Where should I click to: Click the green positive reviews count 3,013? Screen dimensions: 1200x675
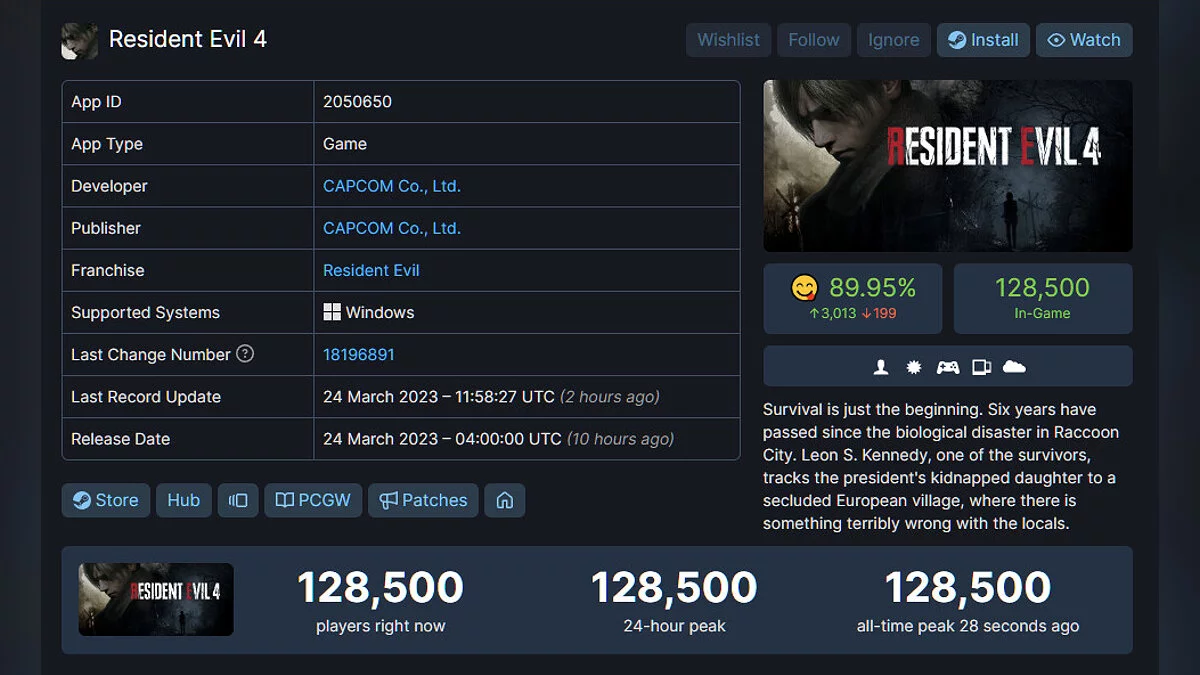832,313
